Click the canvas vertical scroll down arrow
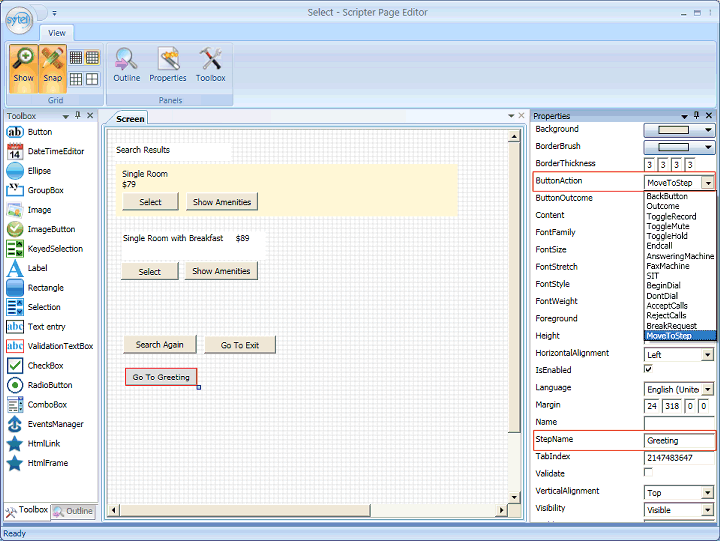Screen dimensions: 720x541 pyautogui.click(x=514, y=497)
